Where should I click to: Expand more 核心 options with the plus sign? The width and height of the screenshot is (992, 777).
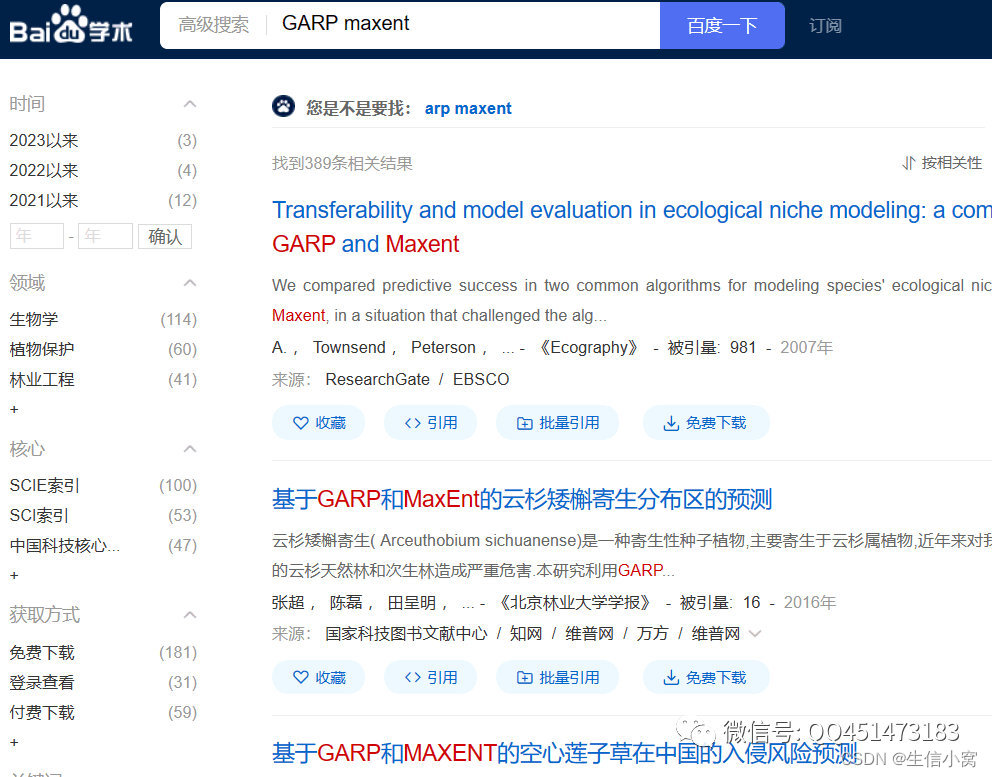(x=14, y=576)
